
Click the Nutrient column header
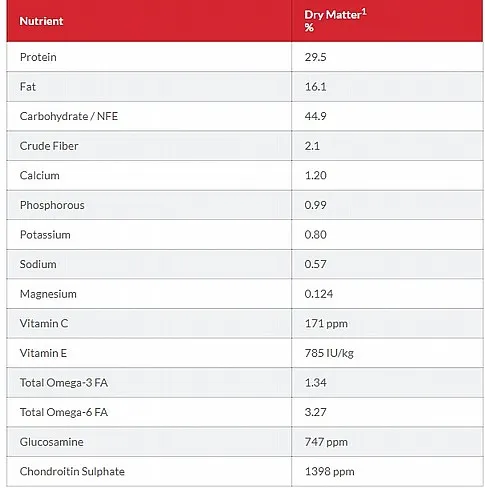[x=41, y=21]
